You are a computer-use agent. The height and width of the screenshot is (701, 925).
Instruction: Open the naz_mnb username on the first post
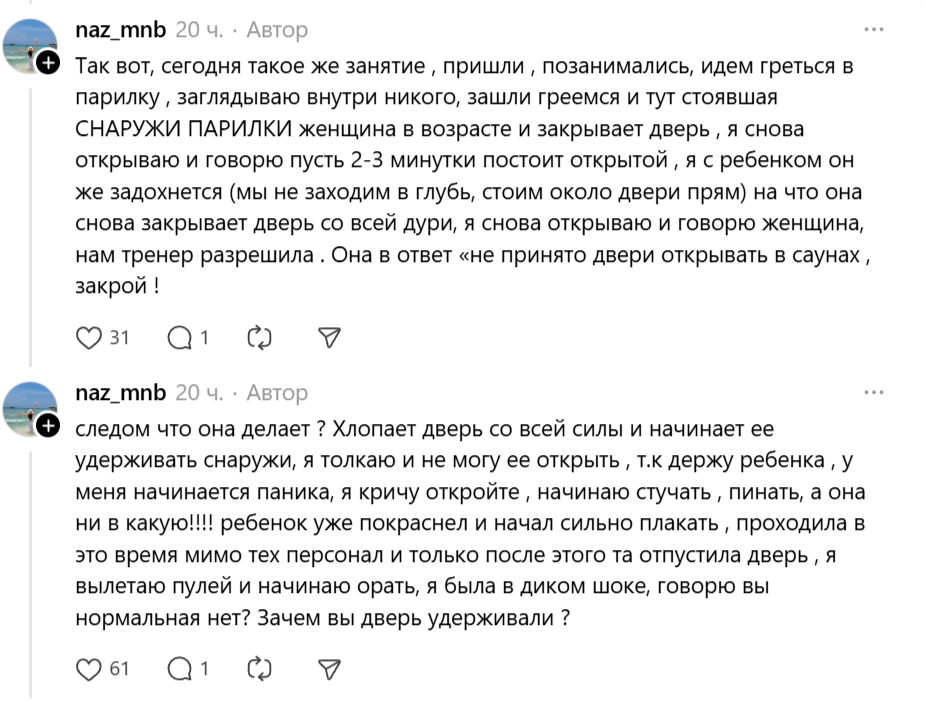coord(121,30)
